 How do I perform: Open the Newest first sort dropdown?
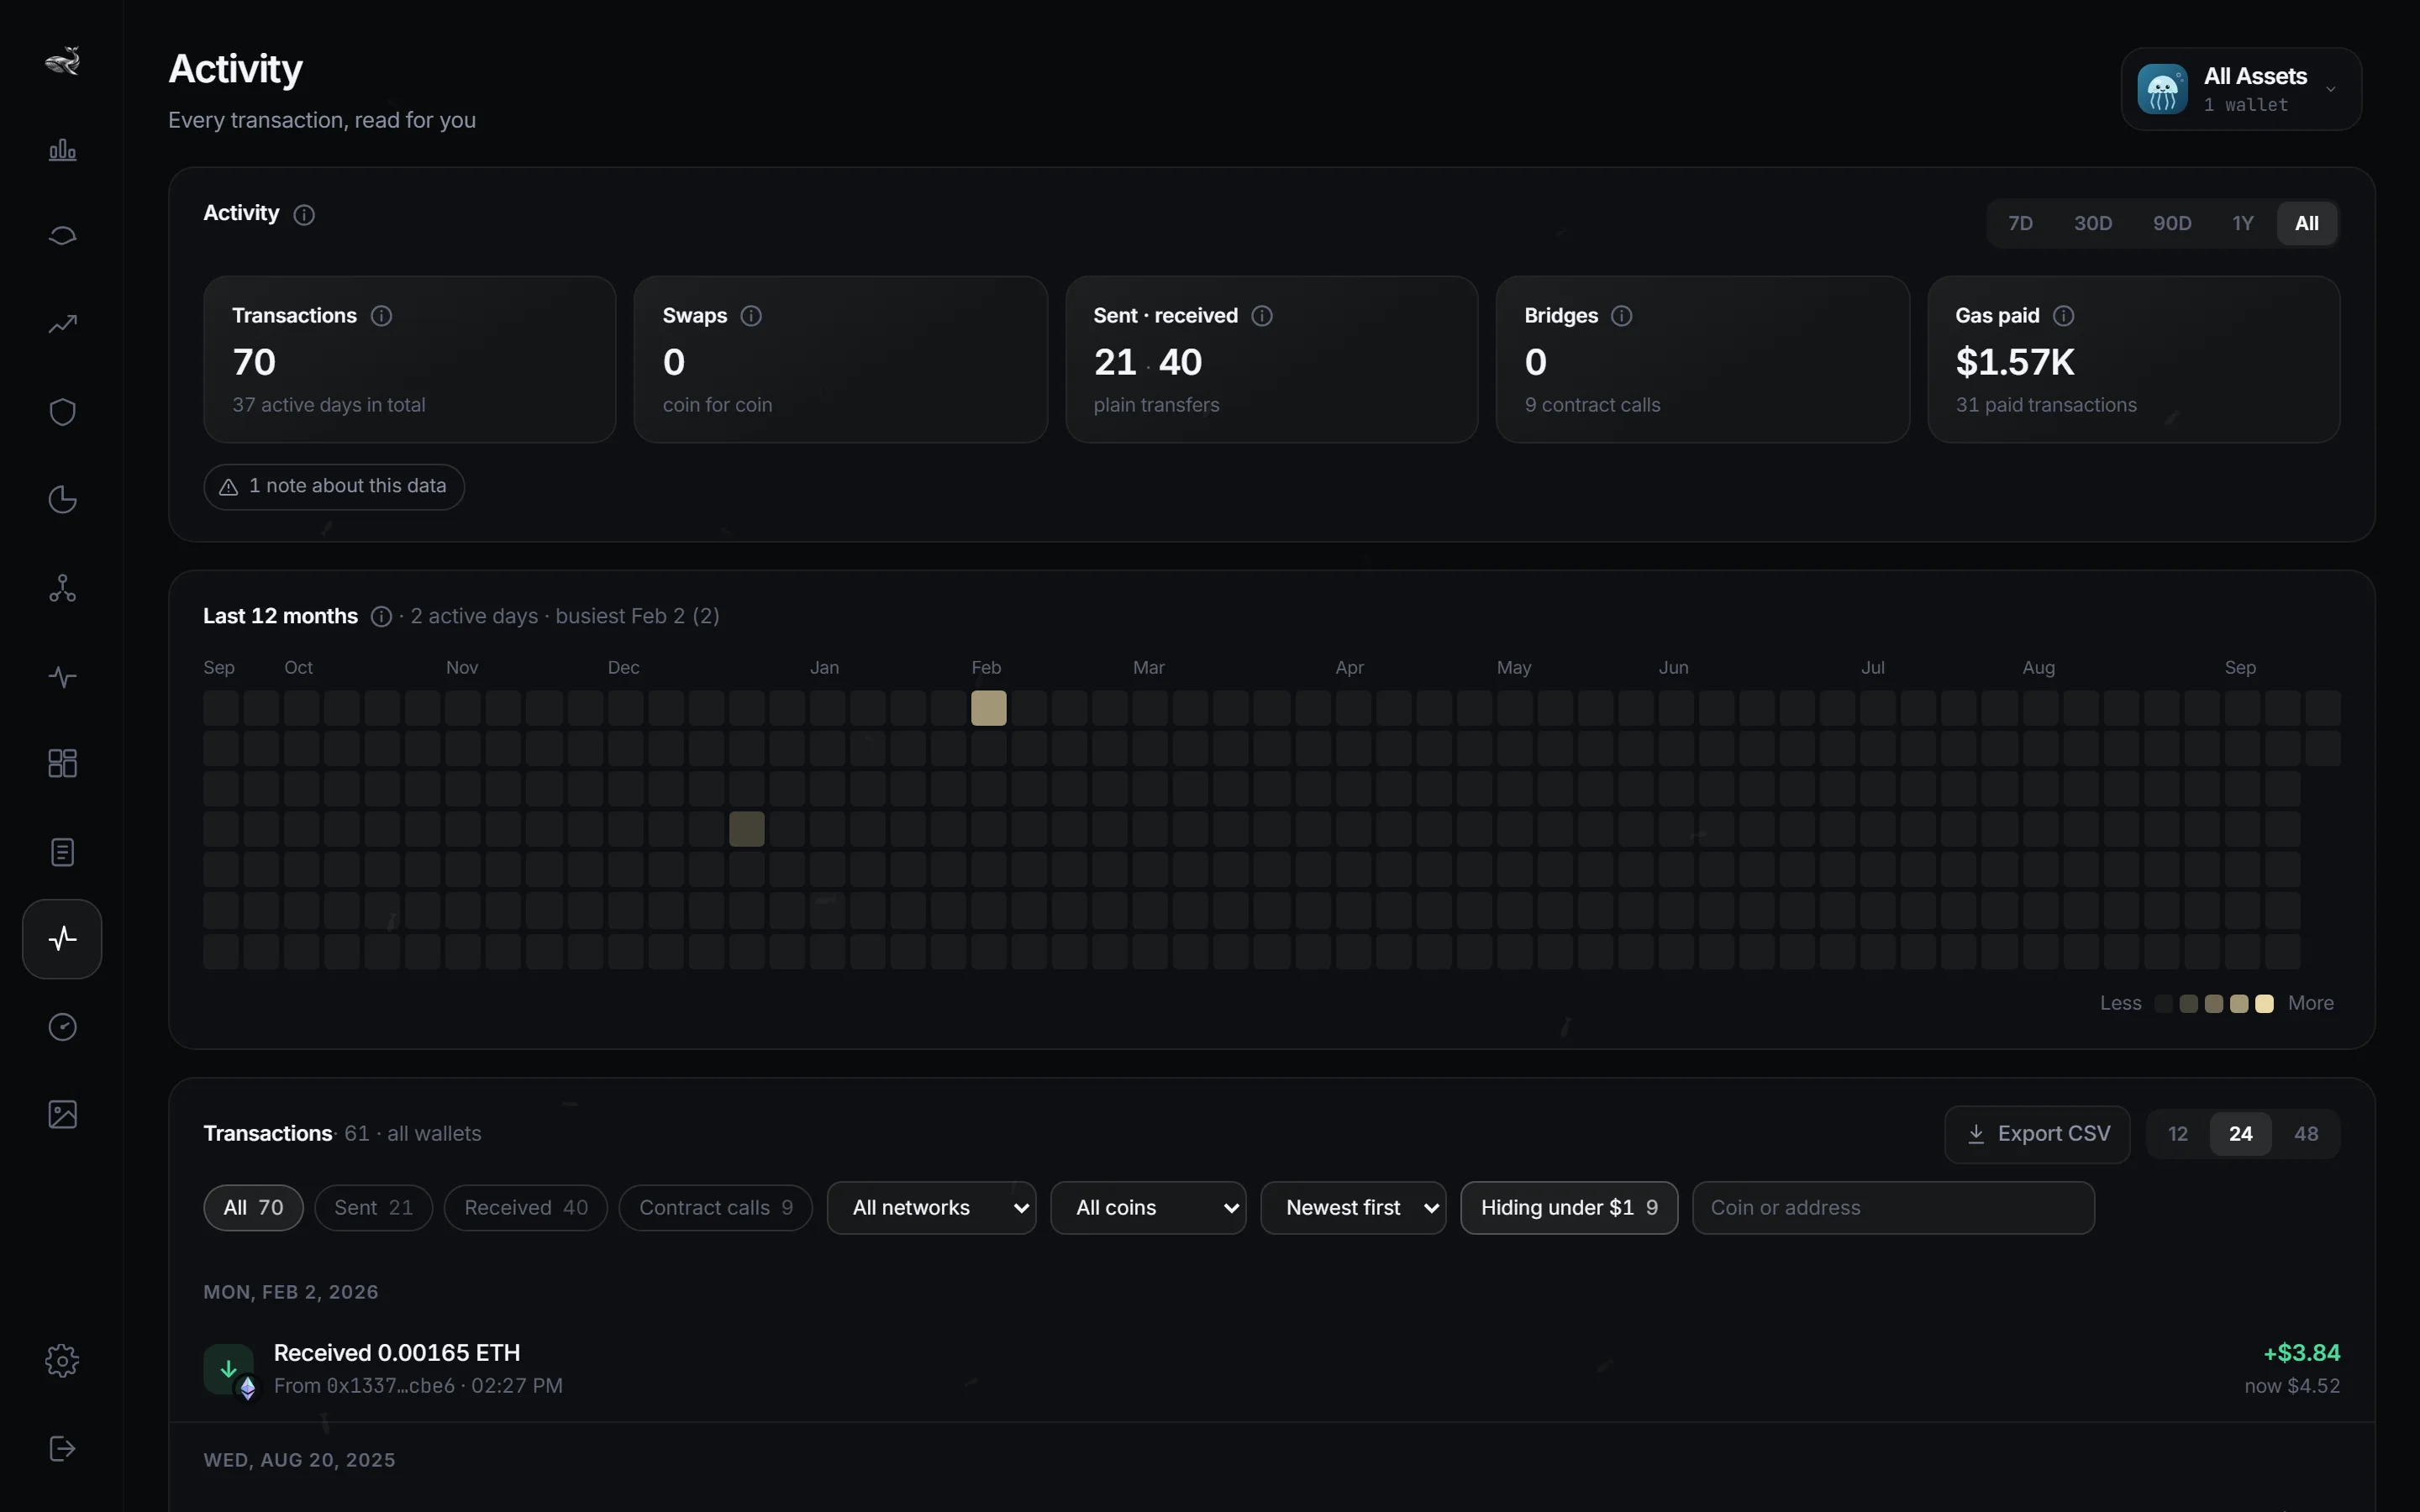click(x=1353, y=1208)
